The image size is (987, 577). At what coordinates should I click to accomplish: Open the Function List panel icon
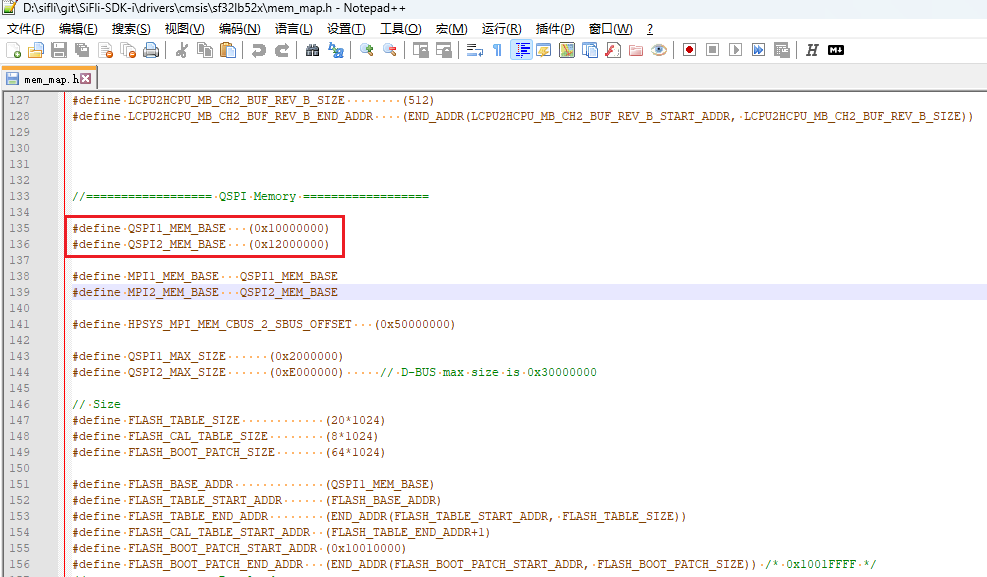tap(613, 50)
